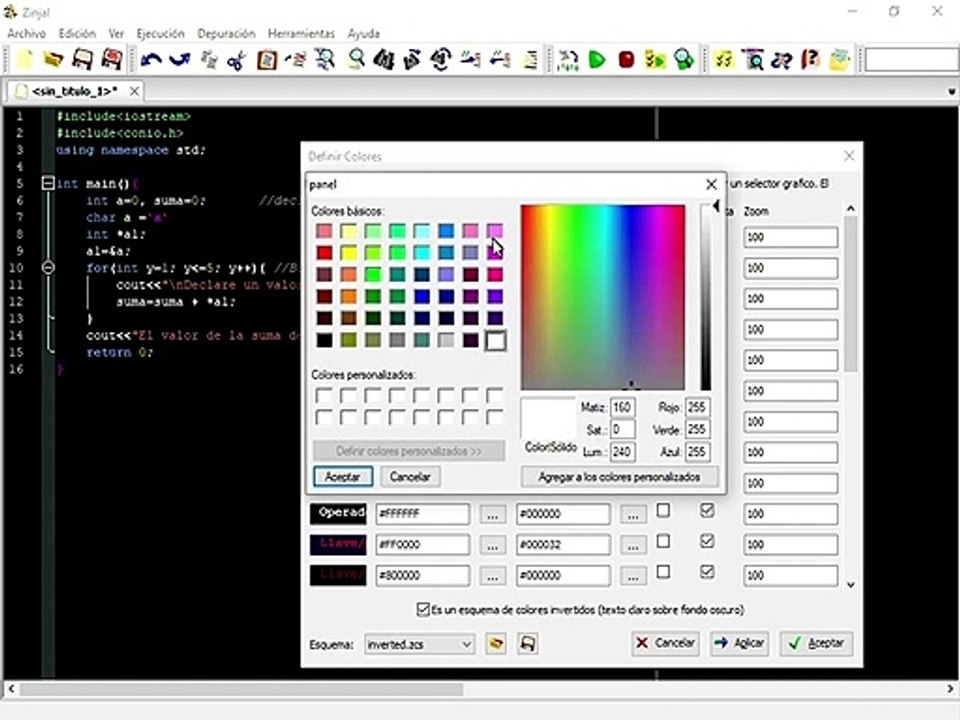Open the Esquema inverted.zcs dropdown
The image size is (960, 720).
[419, 644]
